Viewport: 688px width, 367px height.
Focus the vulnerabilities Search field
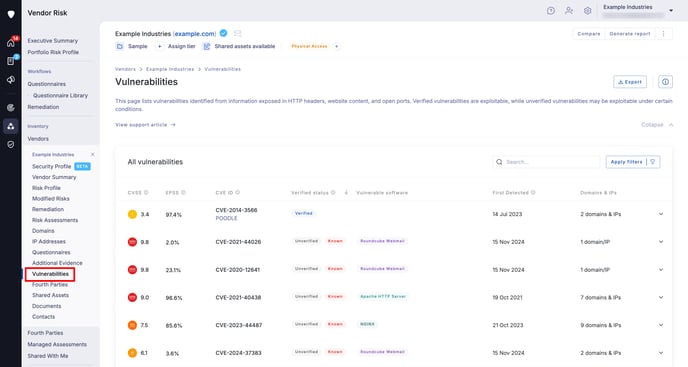[x=546, y=162]
